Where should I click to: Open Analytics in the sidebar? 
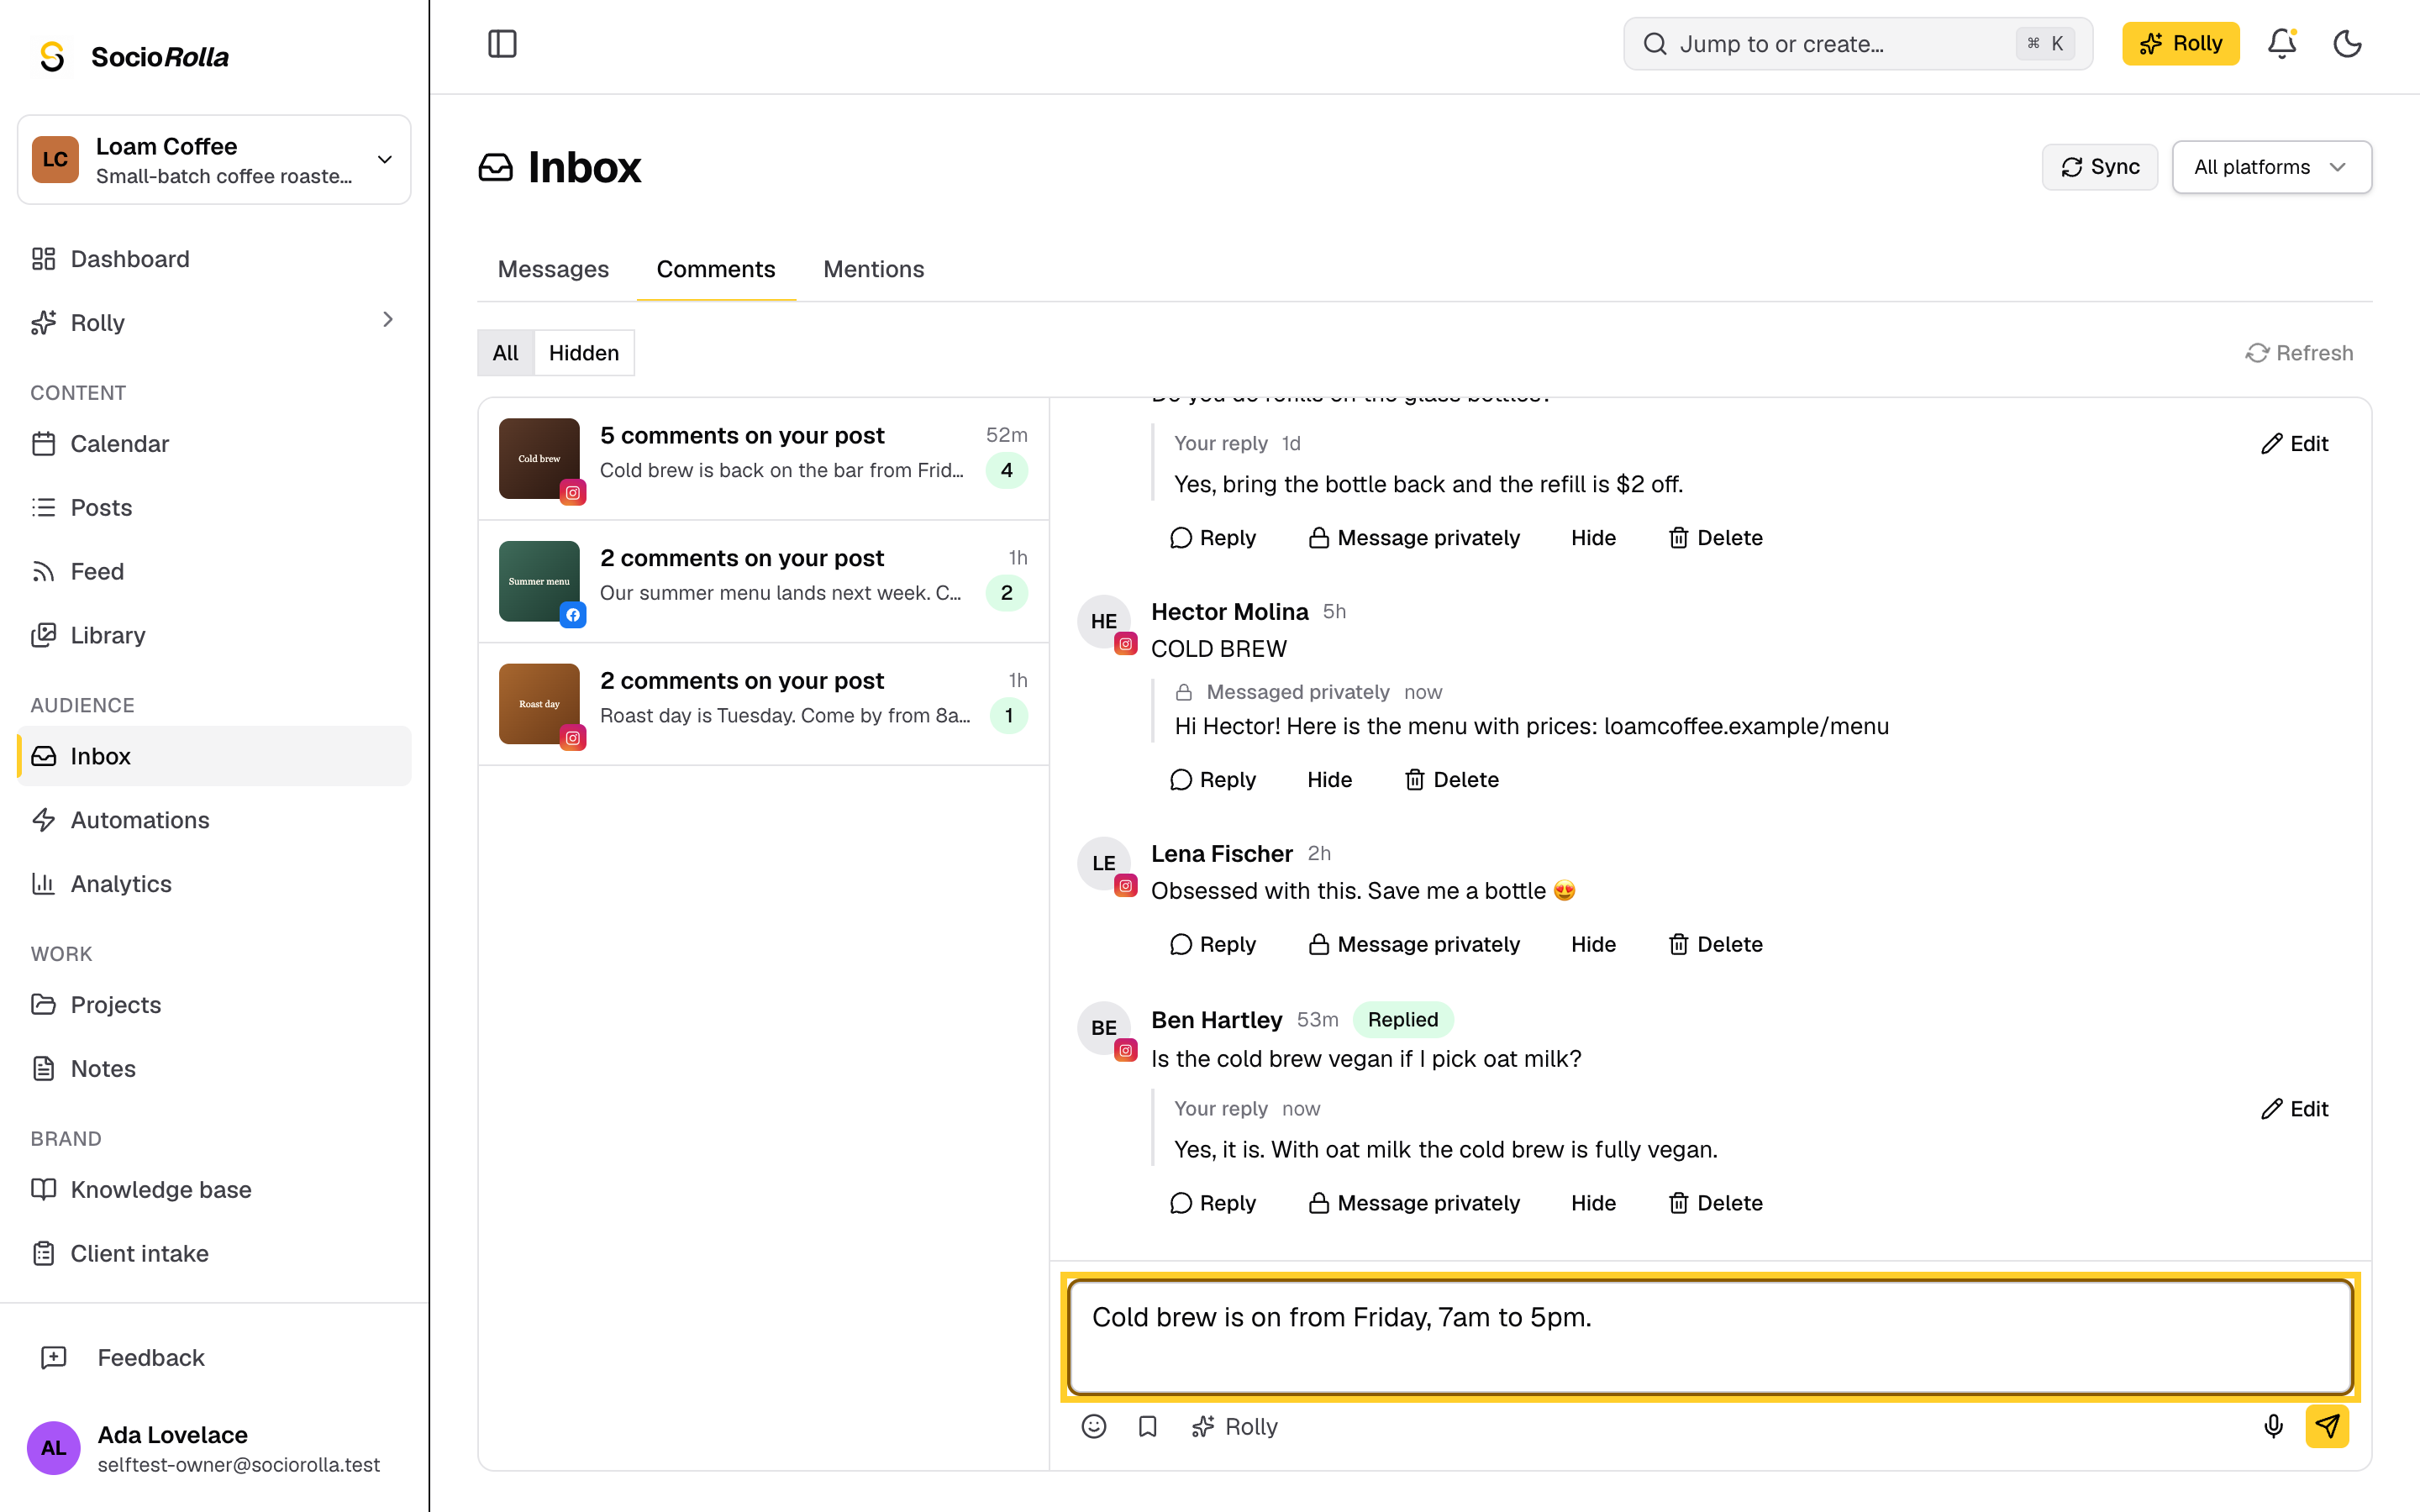[x=214, y=884]
